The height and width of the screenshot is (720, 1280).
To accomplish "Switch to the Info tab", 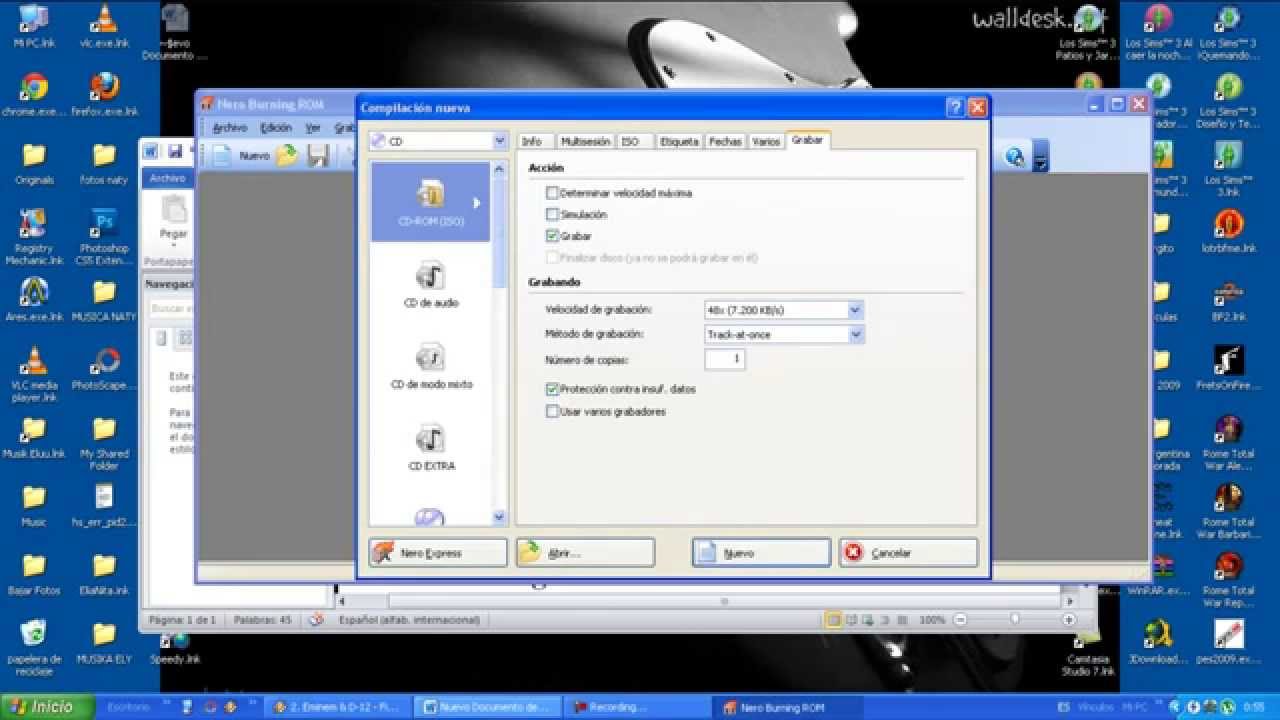I will click(532, 142).
